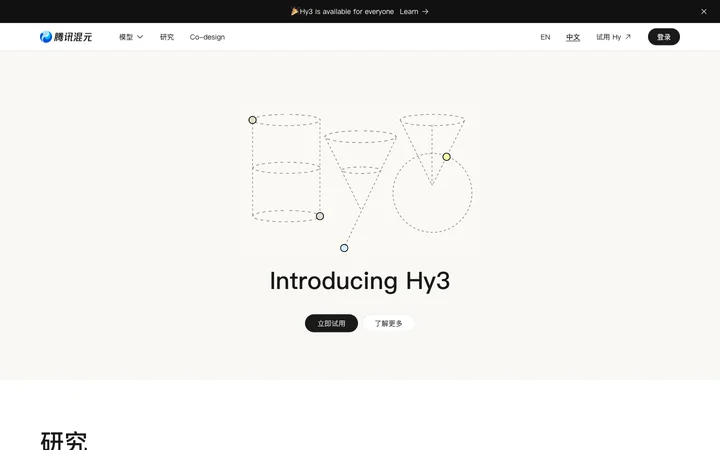720x450 pixels.
Task: Switch language to 中文
Action: click(x=573, y=37)
